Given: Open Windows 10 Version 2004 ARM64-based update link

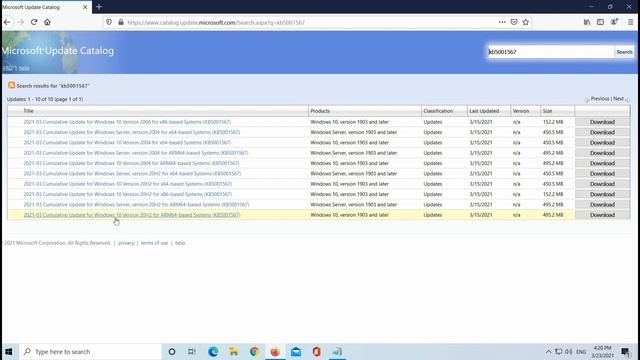Looking at the screenshot, I should click(131, 163).
